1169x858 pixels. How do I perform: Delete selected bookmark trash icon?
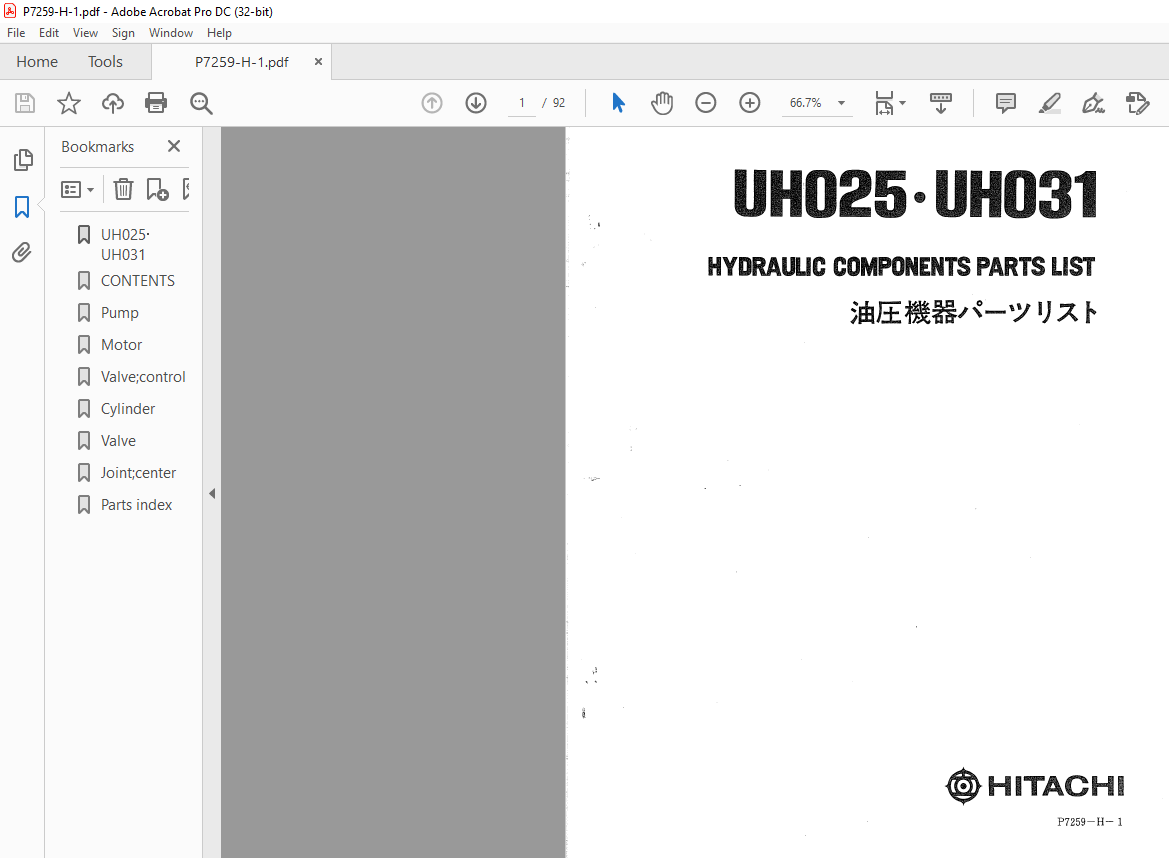[123, 189]
